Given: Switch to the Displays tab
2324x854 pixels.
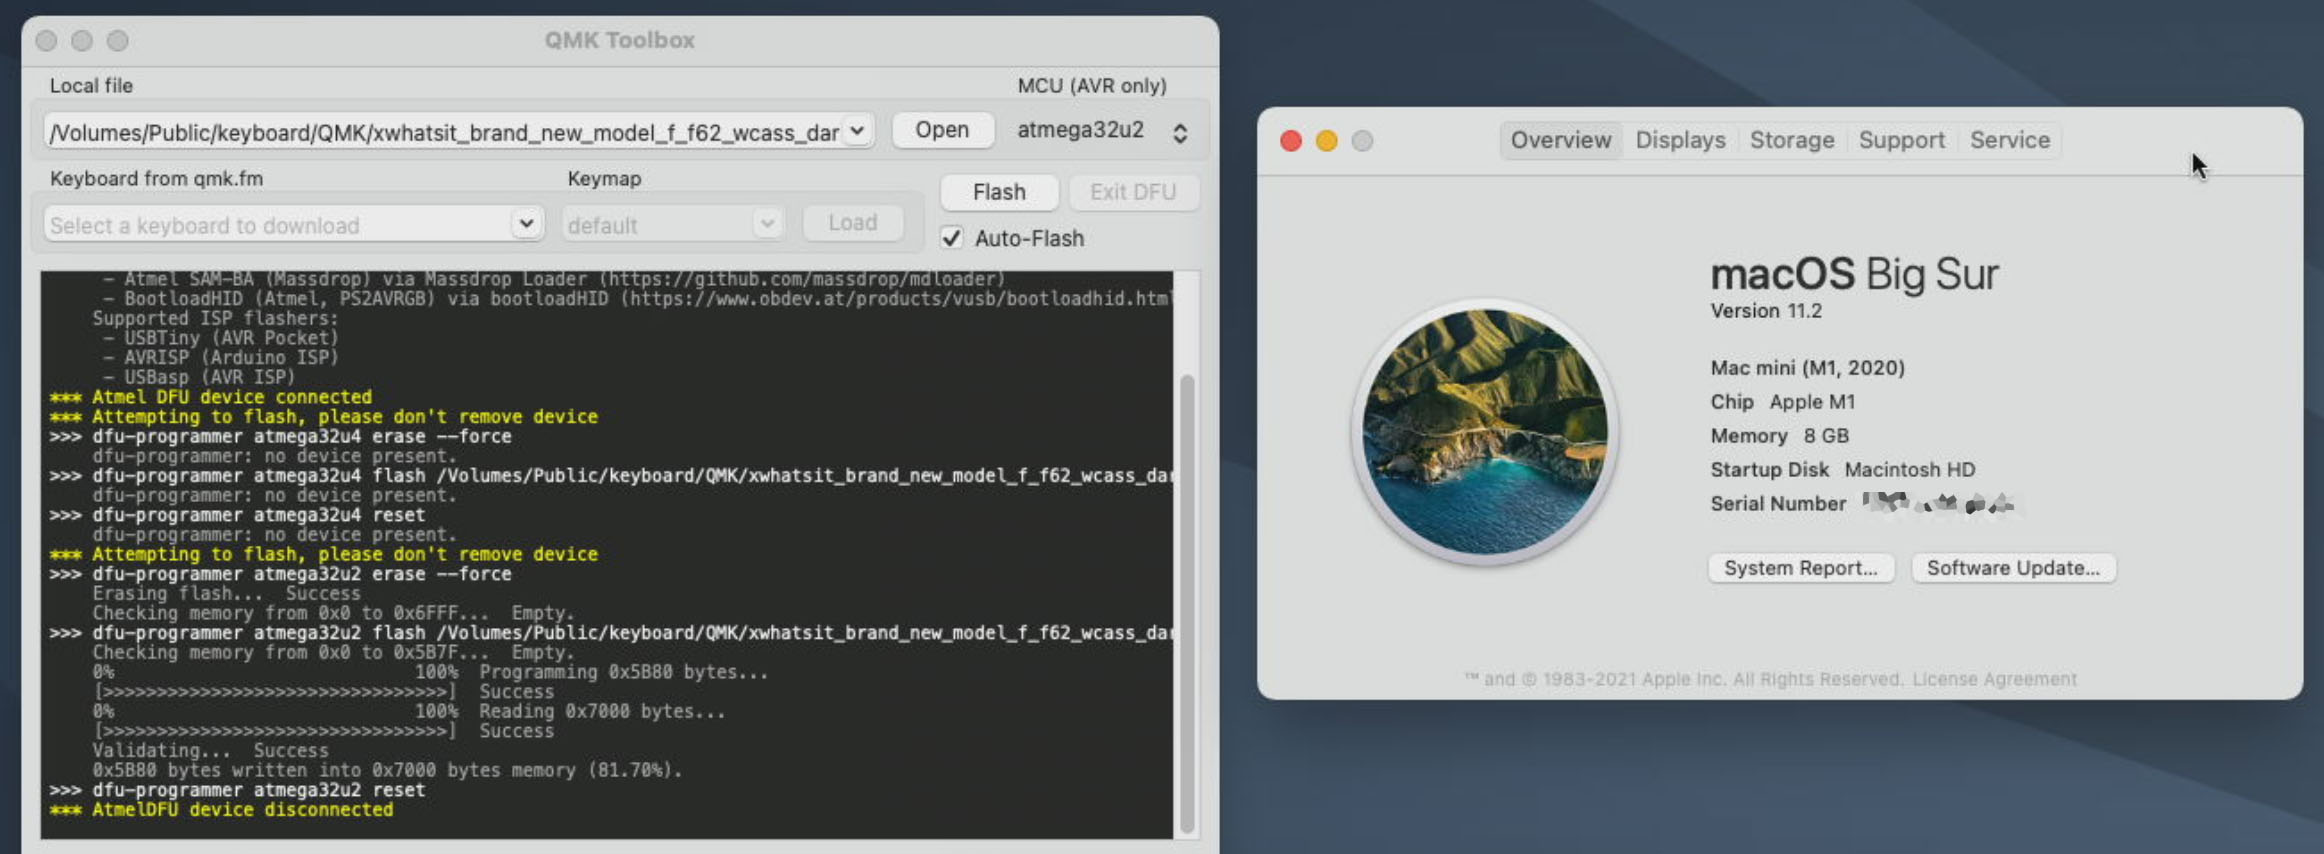Looking at the screenshot, I should click(x=1680, y=140).
